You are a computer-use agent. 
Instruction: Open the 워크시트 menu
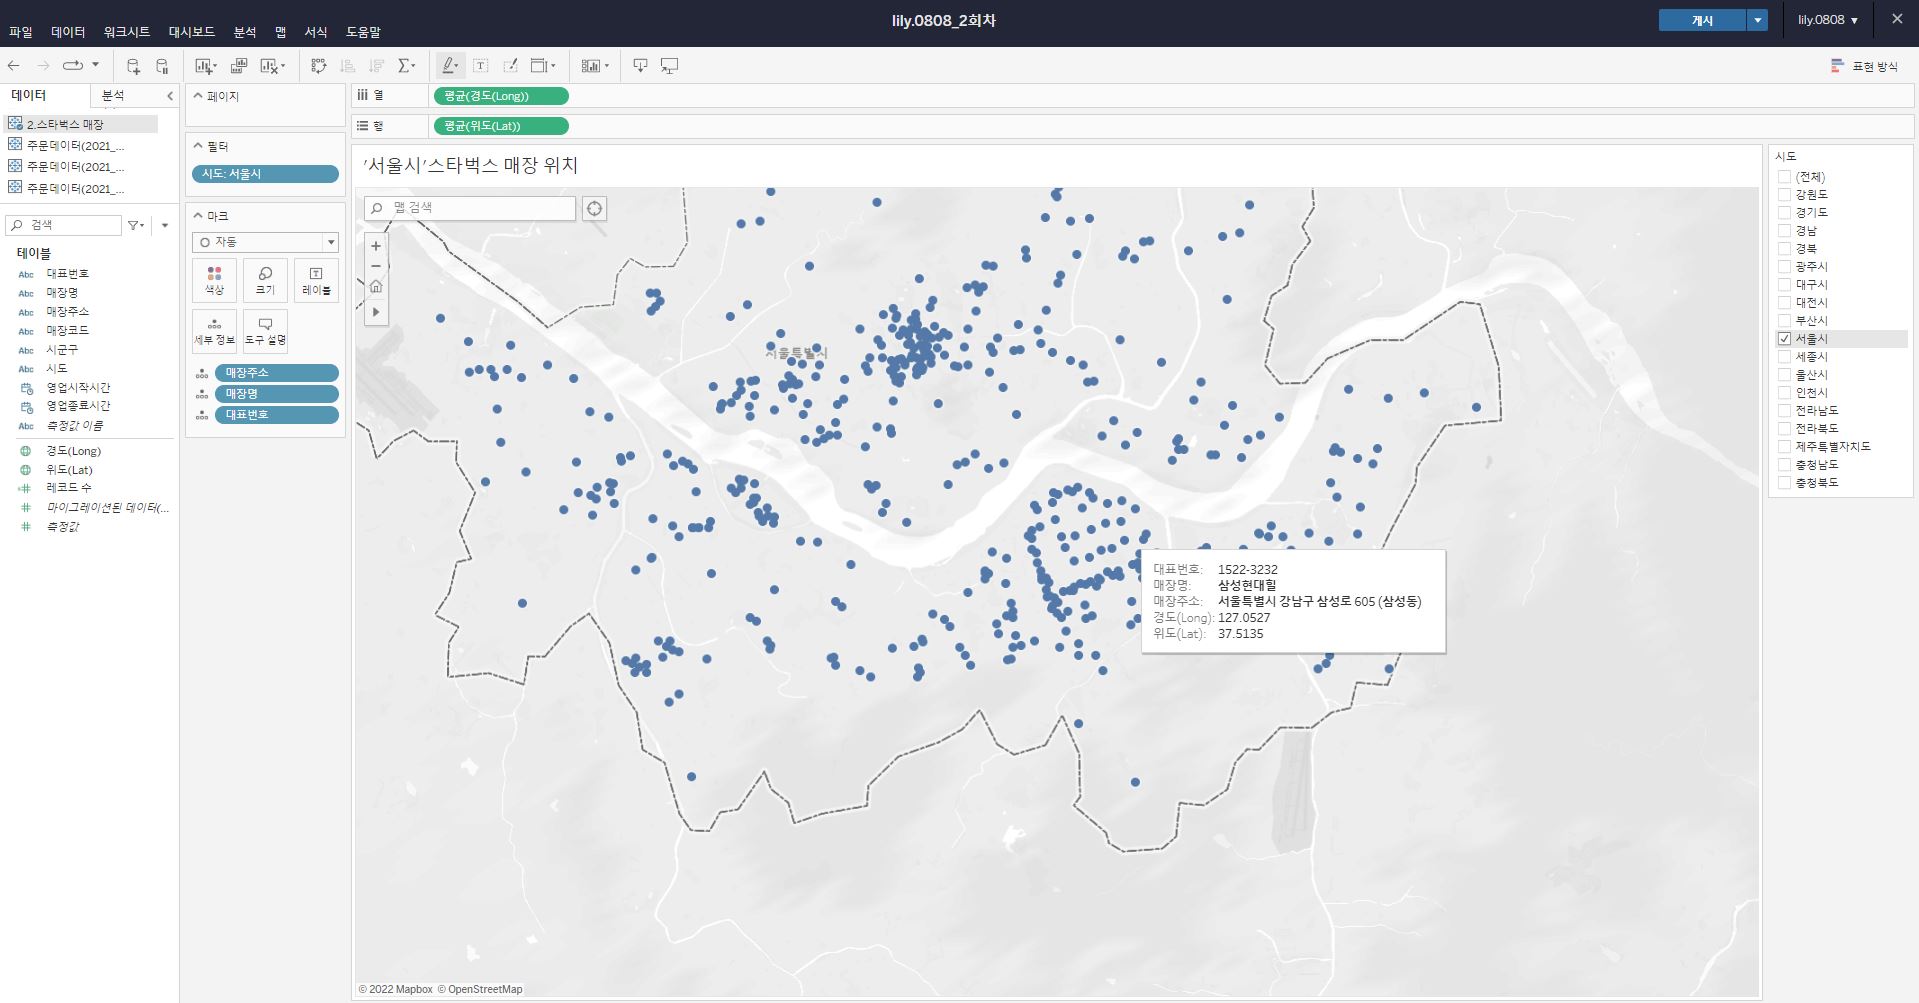(x=127, y=32)
